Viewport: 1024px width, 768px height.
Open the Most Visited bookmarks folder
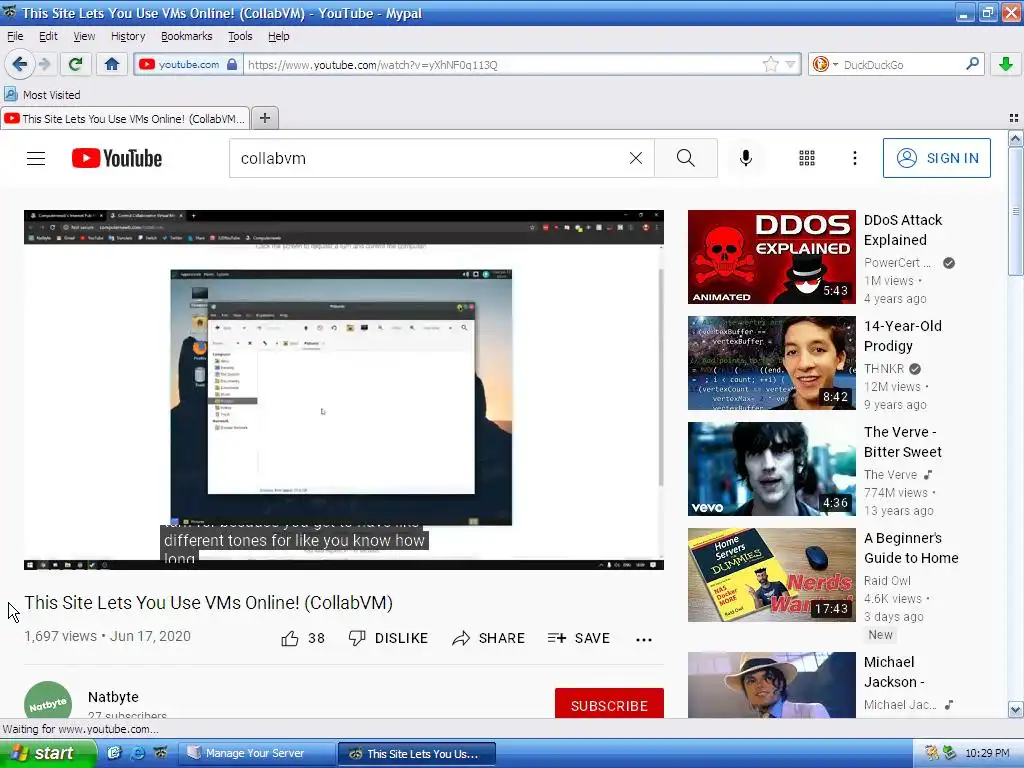(42, 95)
